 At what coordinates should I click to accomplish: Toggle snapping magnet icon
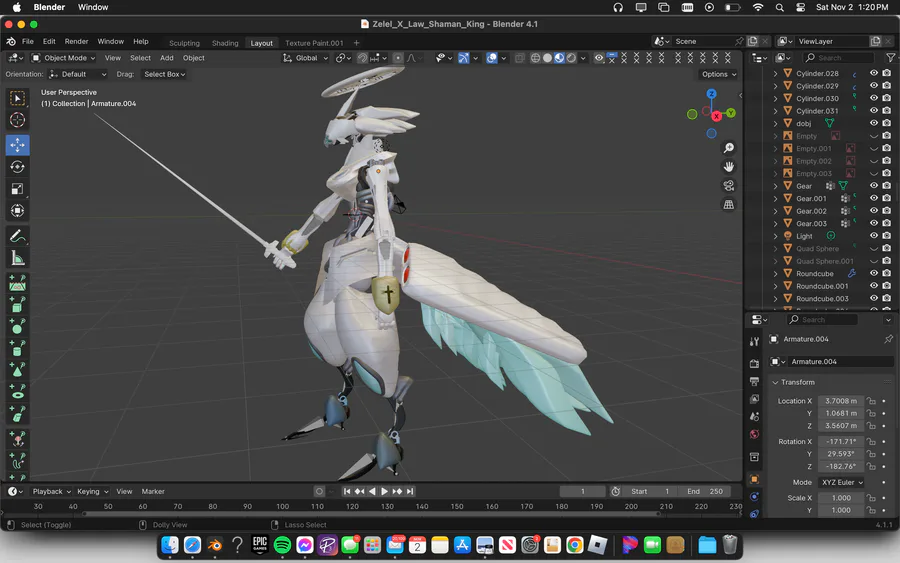pos(363,58)
